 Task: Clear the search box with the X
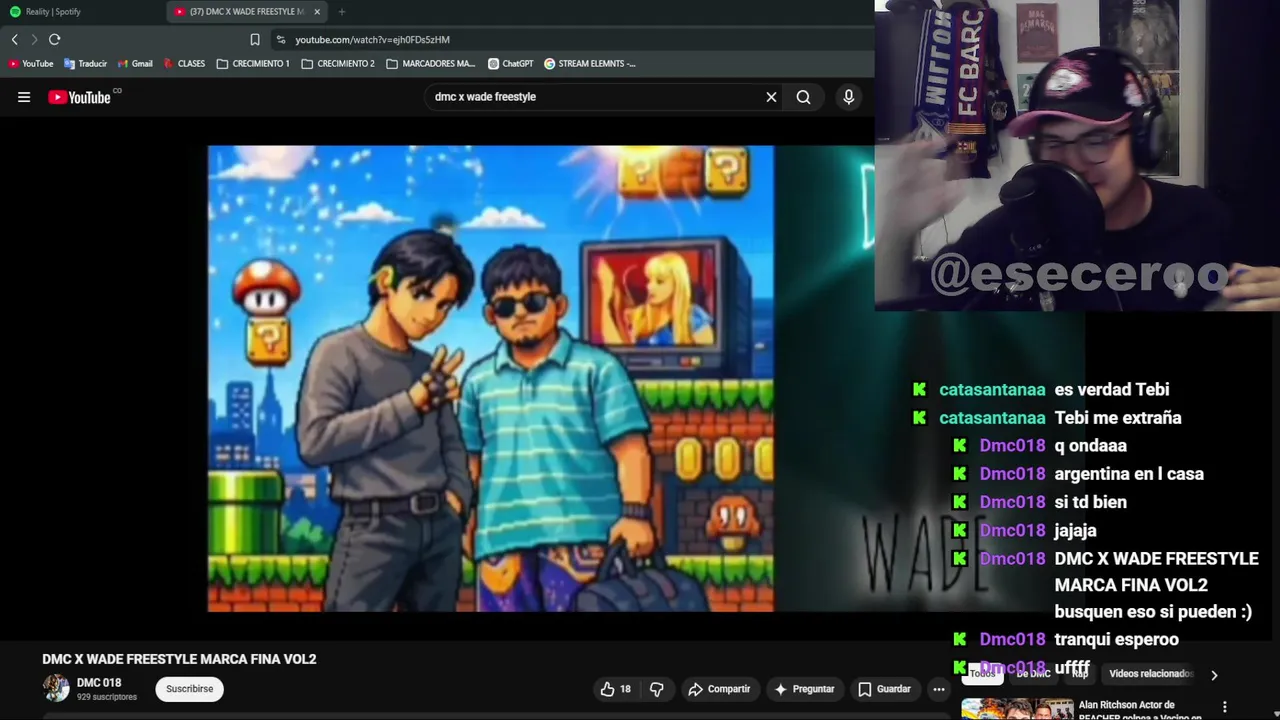(771, 97)
